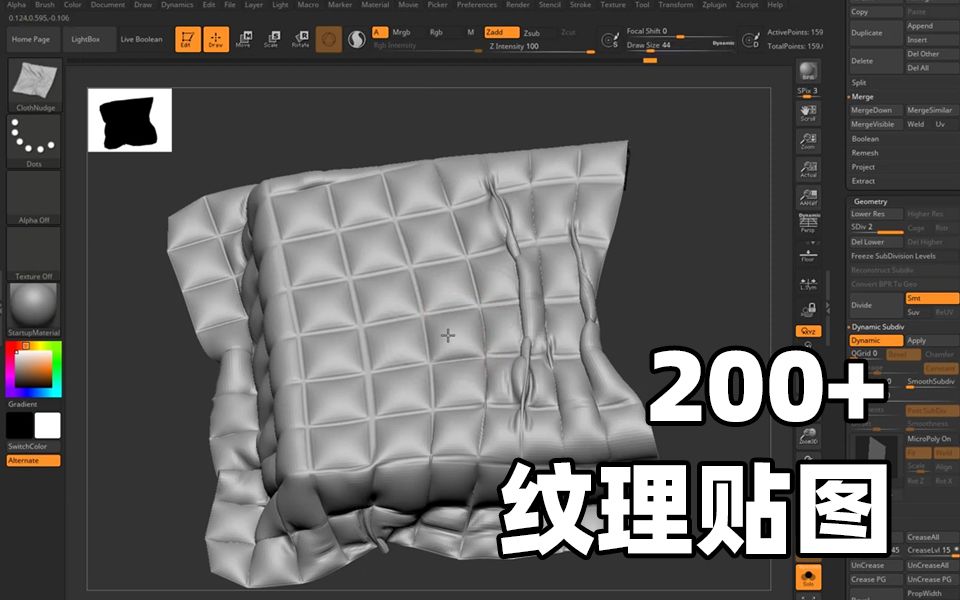This screenshot has height=600, width=960.
Task: Toggle Live Boolean
Action: pyautogui.click(x=141, y=39)
